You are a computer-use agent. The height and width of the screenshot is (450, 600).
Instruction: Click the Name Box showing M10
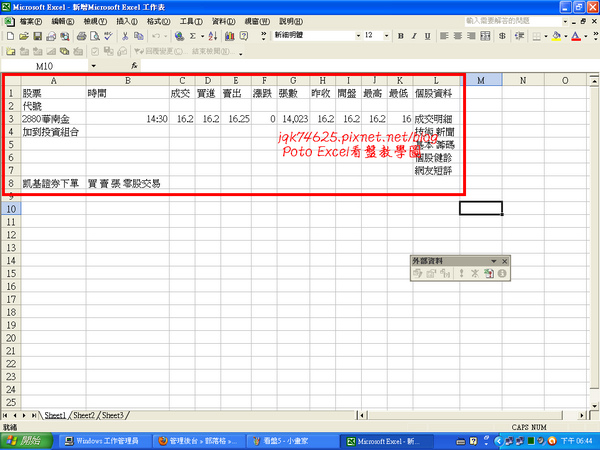44,66
